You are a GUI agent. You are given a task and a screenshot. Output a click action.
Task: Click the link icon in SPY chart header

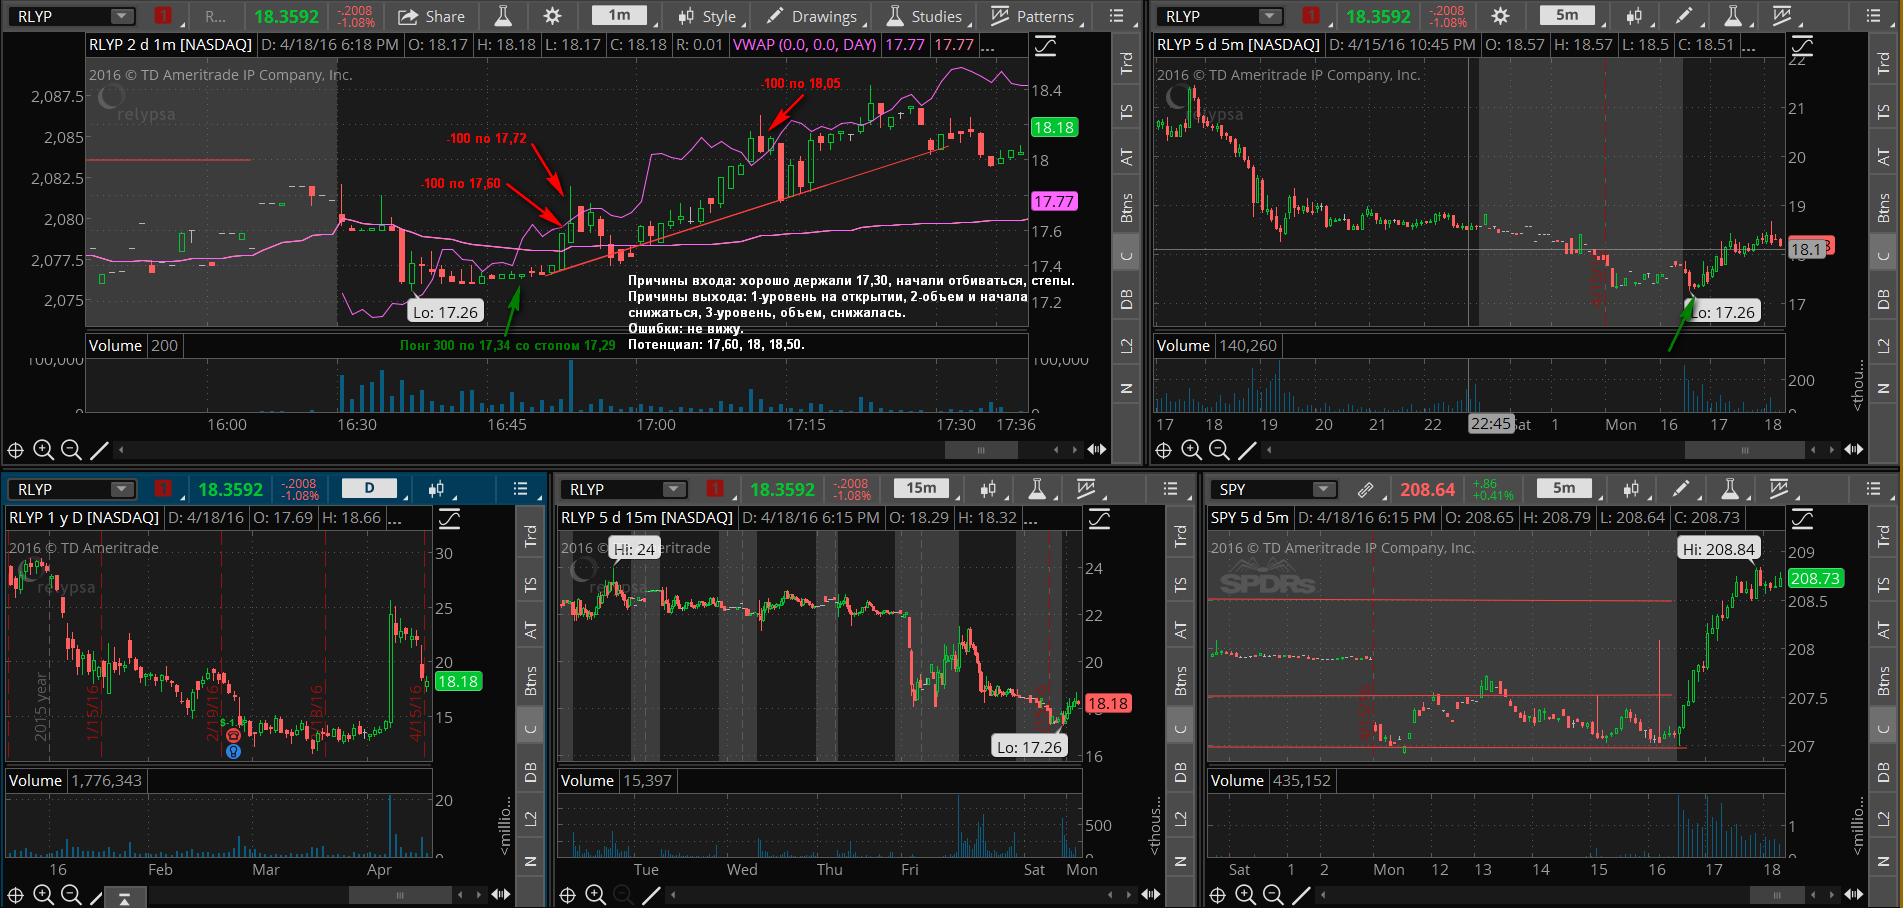point(1365,489)
